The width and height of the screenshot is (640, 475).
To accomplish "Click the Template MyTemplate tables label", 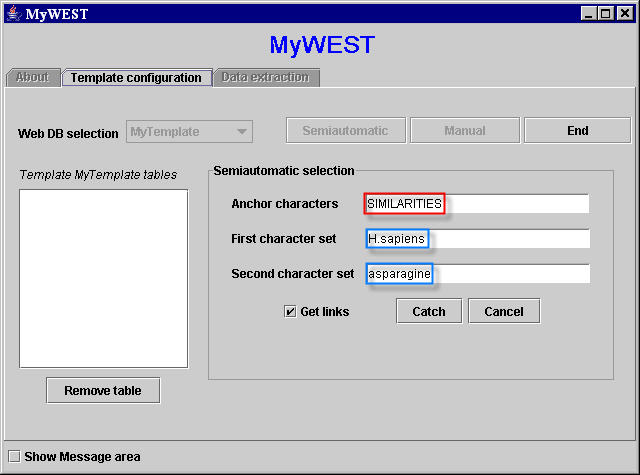I will [x=98, y=175].
